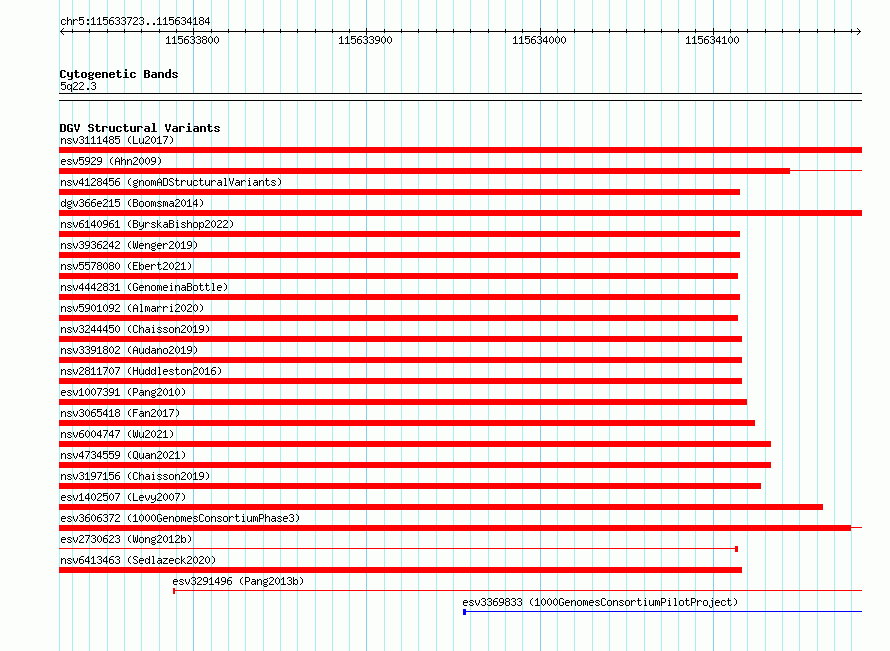Click nsv4734559 (Quan2021) label
890x651 pixels.
(123, 455)
